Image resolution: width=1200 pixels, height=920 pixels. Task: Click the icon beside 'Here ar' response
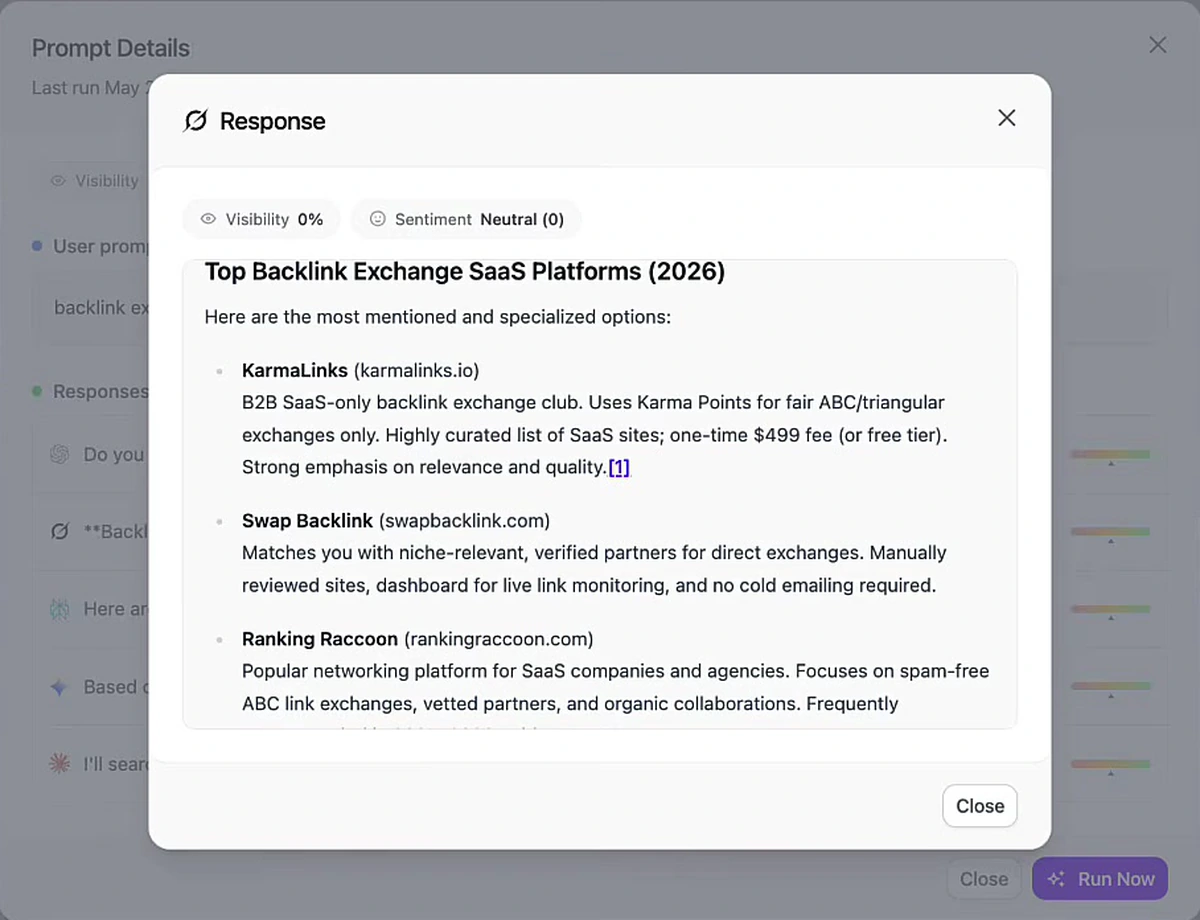(60, 609)
